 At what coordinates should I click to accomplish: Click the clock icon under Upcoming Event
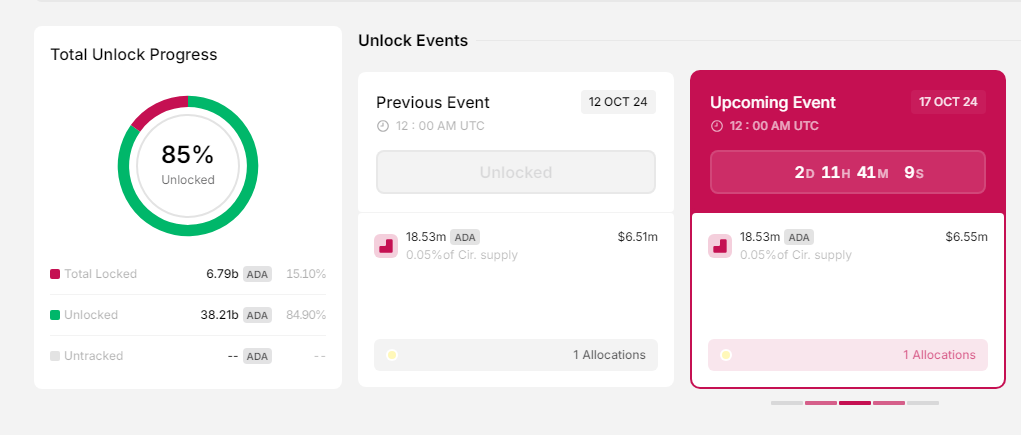pyautogui.click(x=717, y=126)
